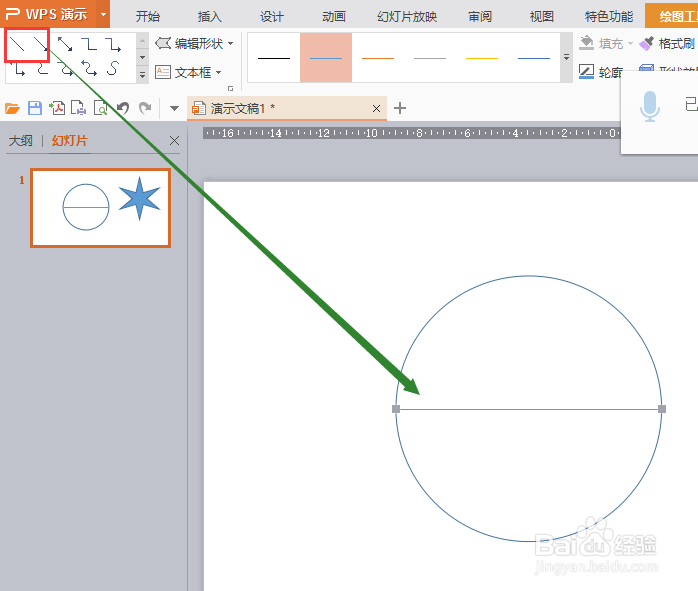Open the 插入 ribbon tab

click(x=209, y=16)
